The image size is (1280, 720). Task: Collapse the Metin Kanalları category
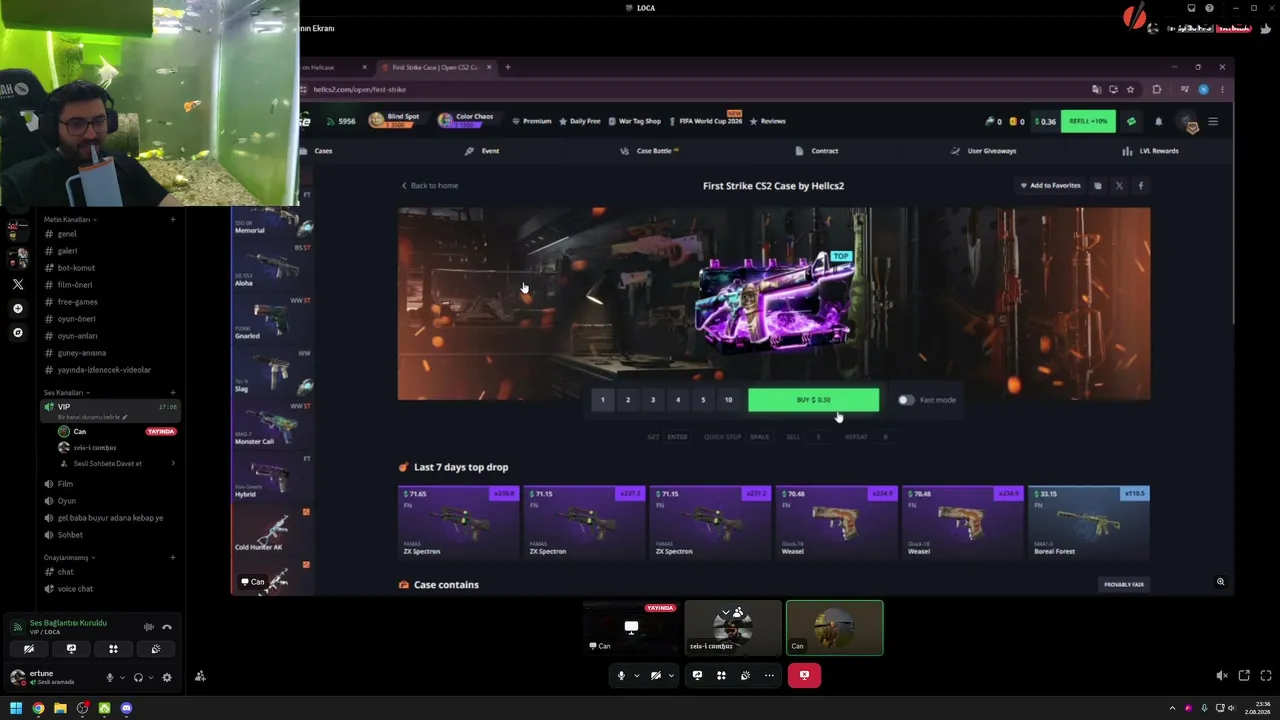[x=70, y=219]
